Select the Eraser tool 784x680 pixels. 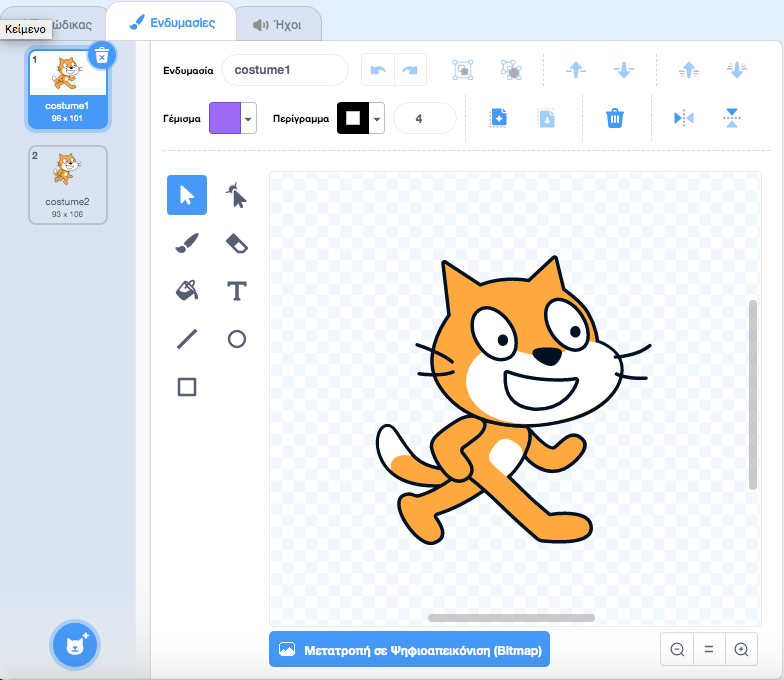(237, 243)
